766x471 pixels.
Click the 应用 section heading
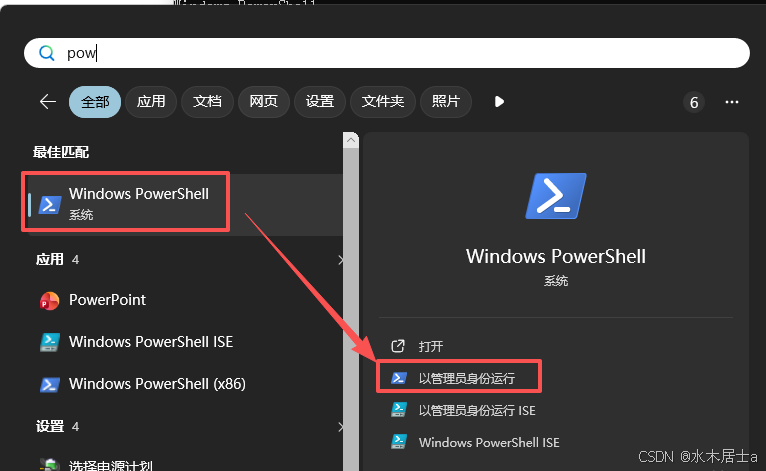[49, 259]
